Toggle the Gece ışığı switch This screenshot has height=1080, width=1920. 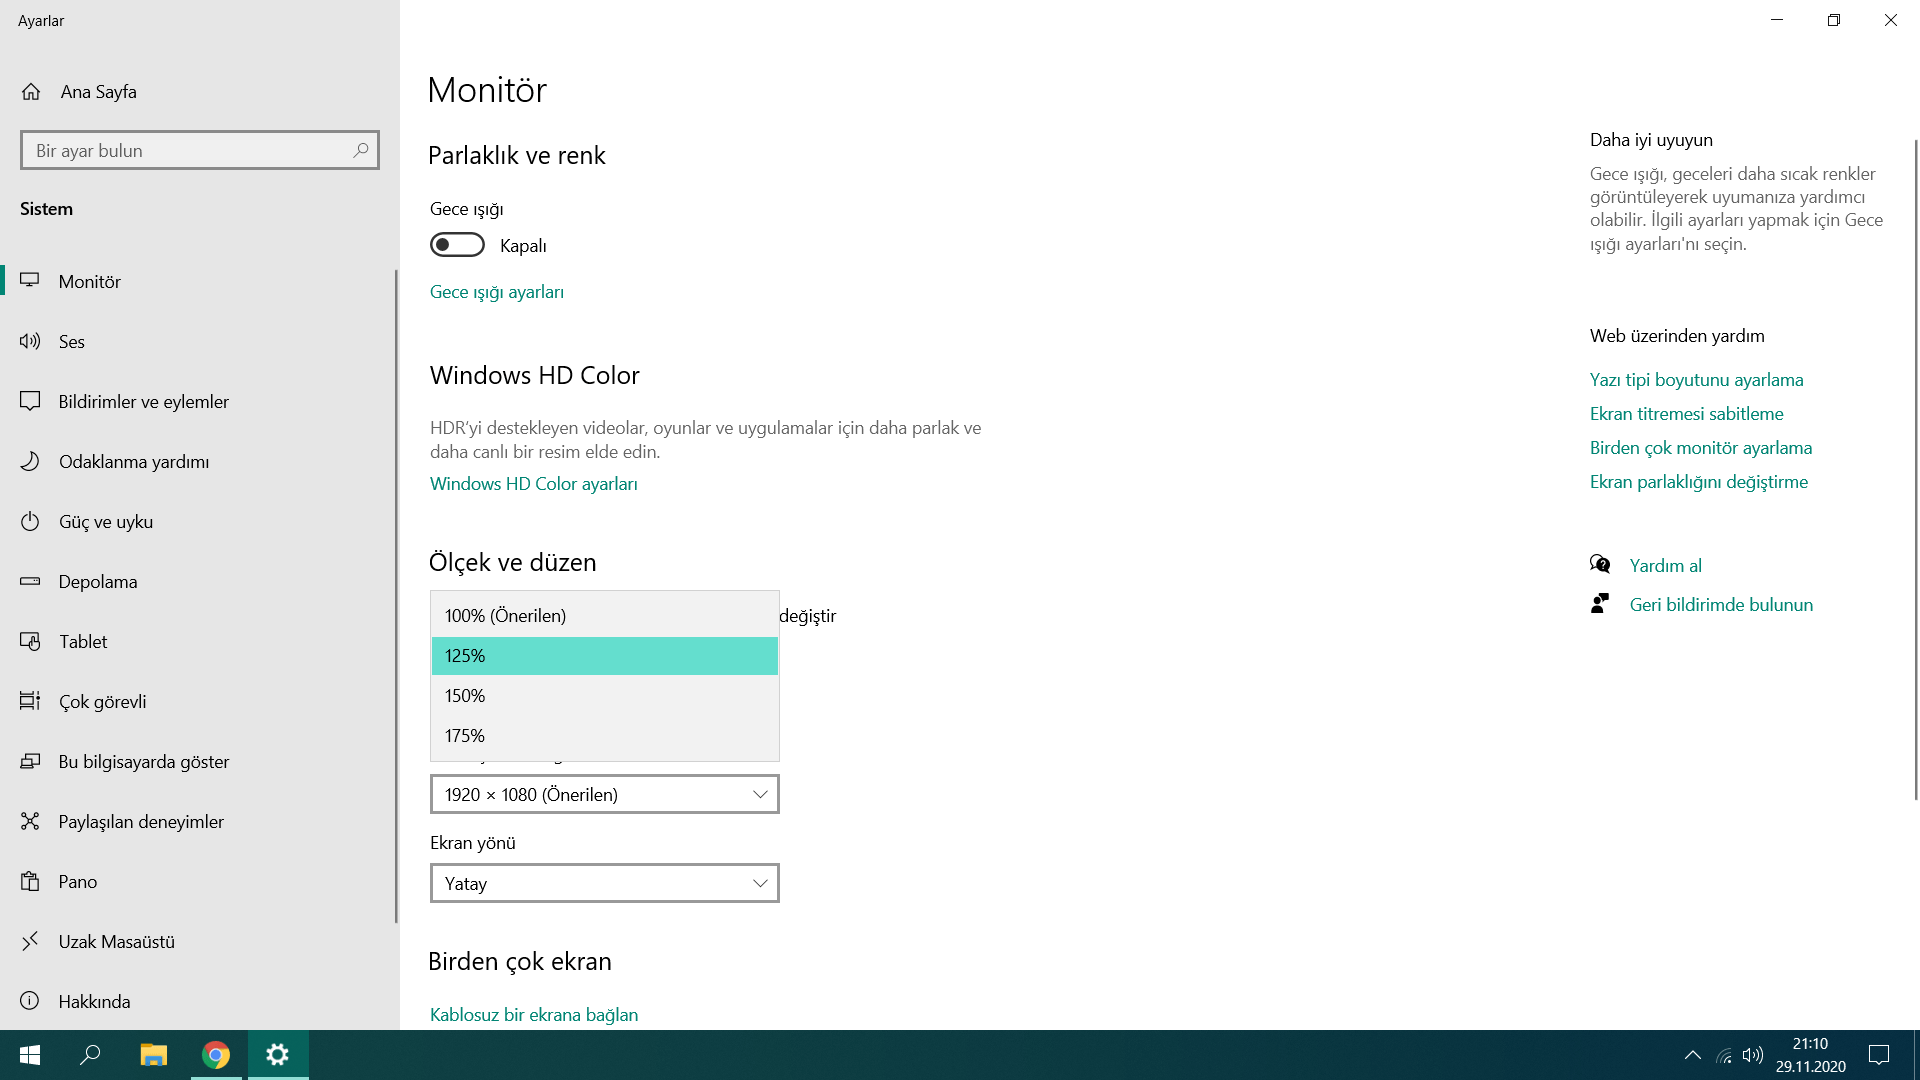(457, 245)
